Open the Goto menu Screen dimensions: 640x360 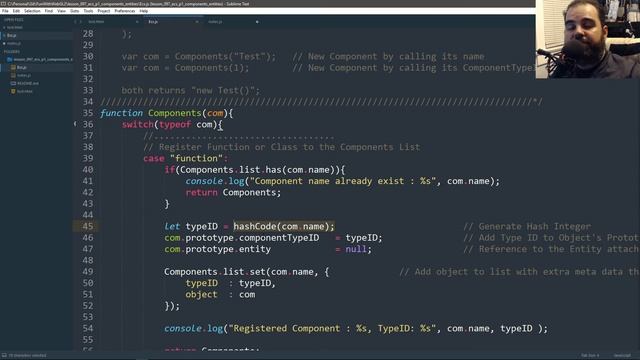[x=75, y=11]
